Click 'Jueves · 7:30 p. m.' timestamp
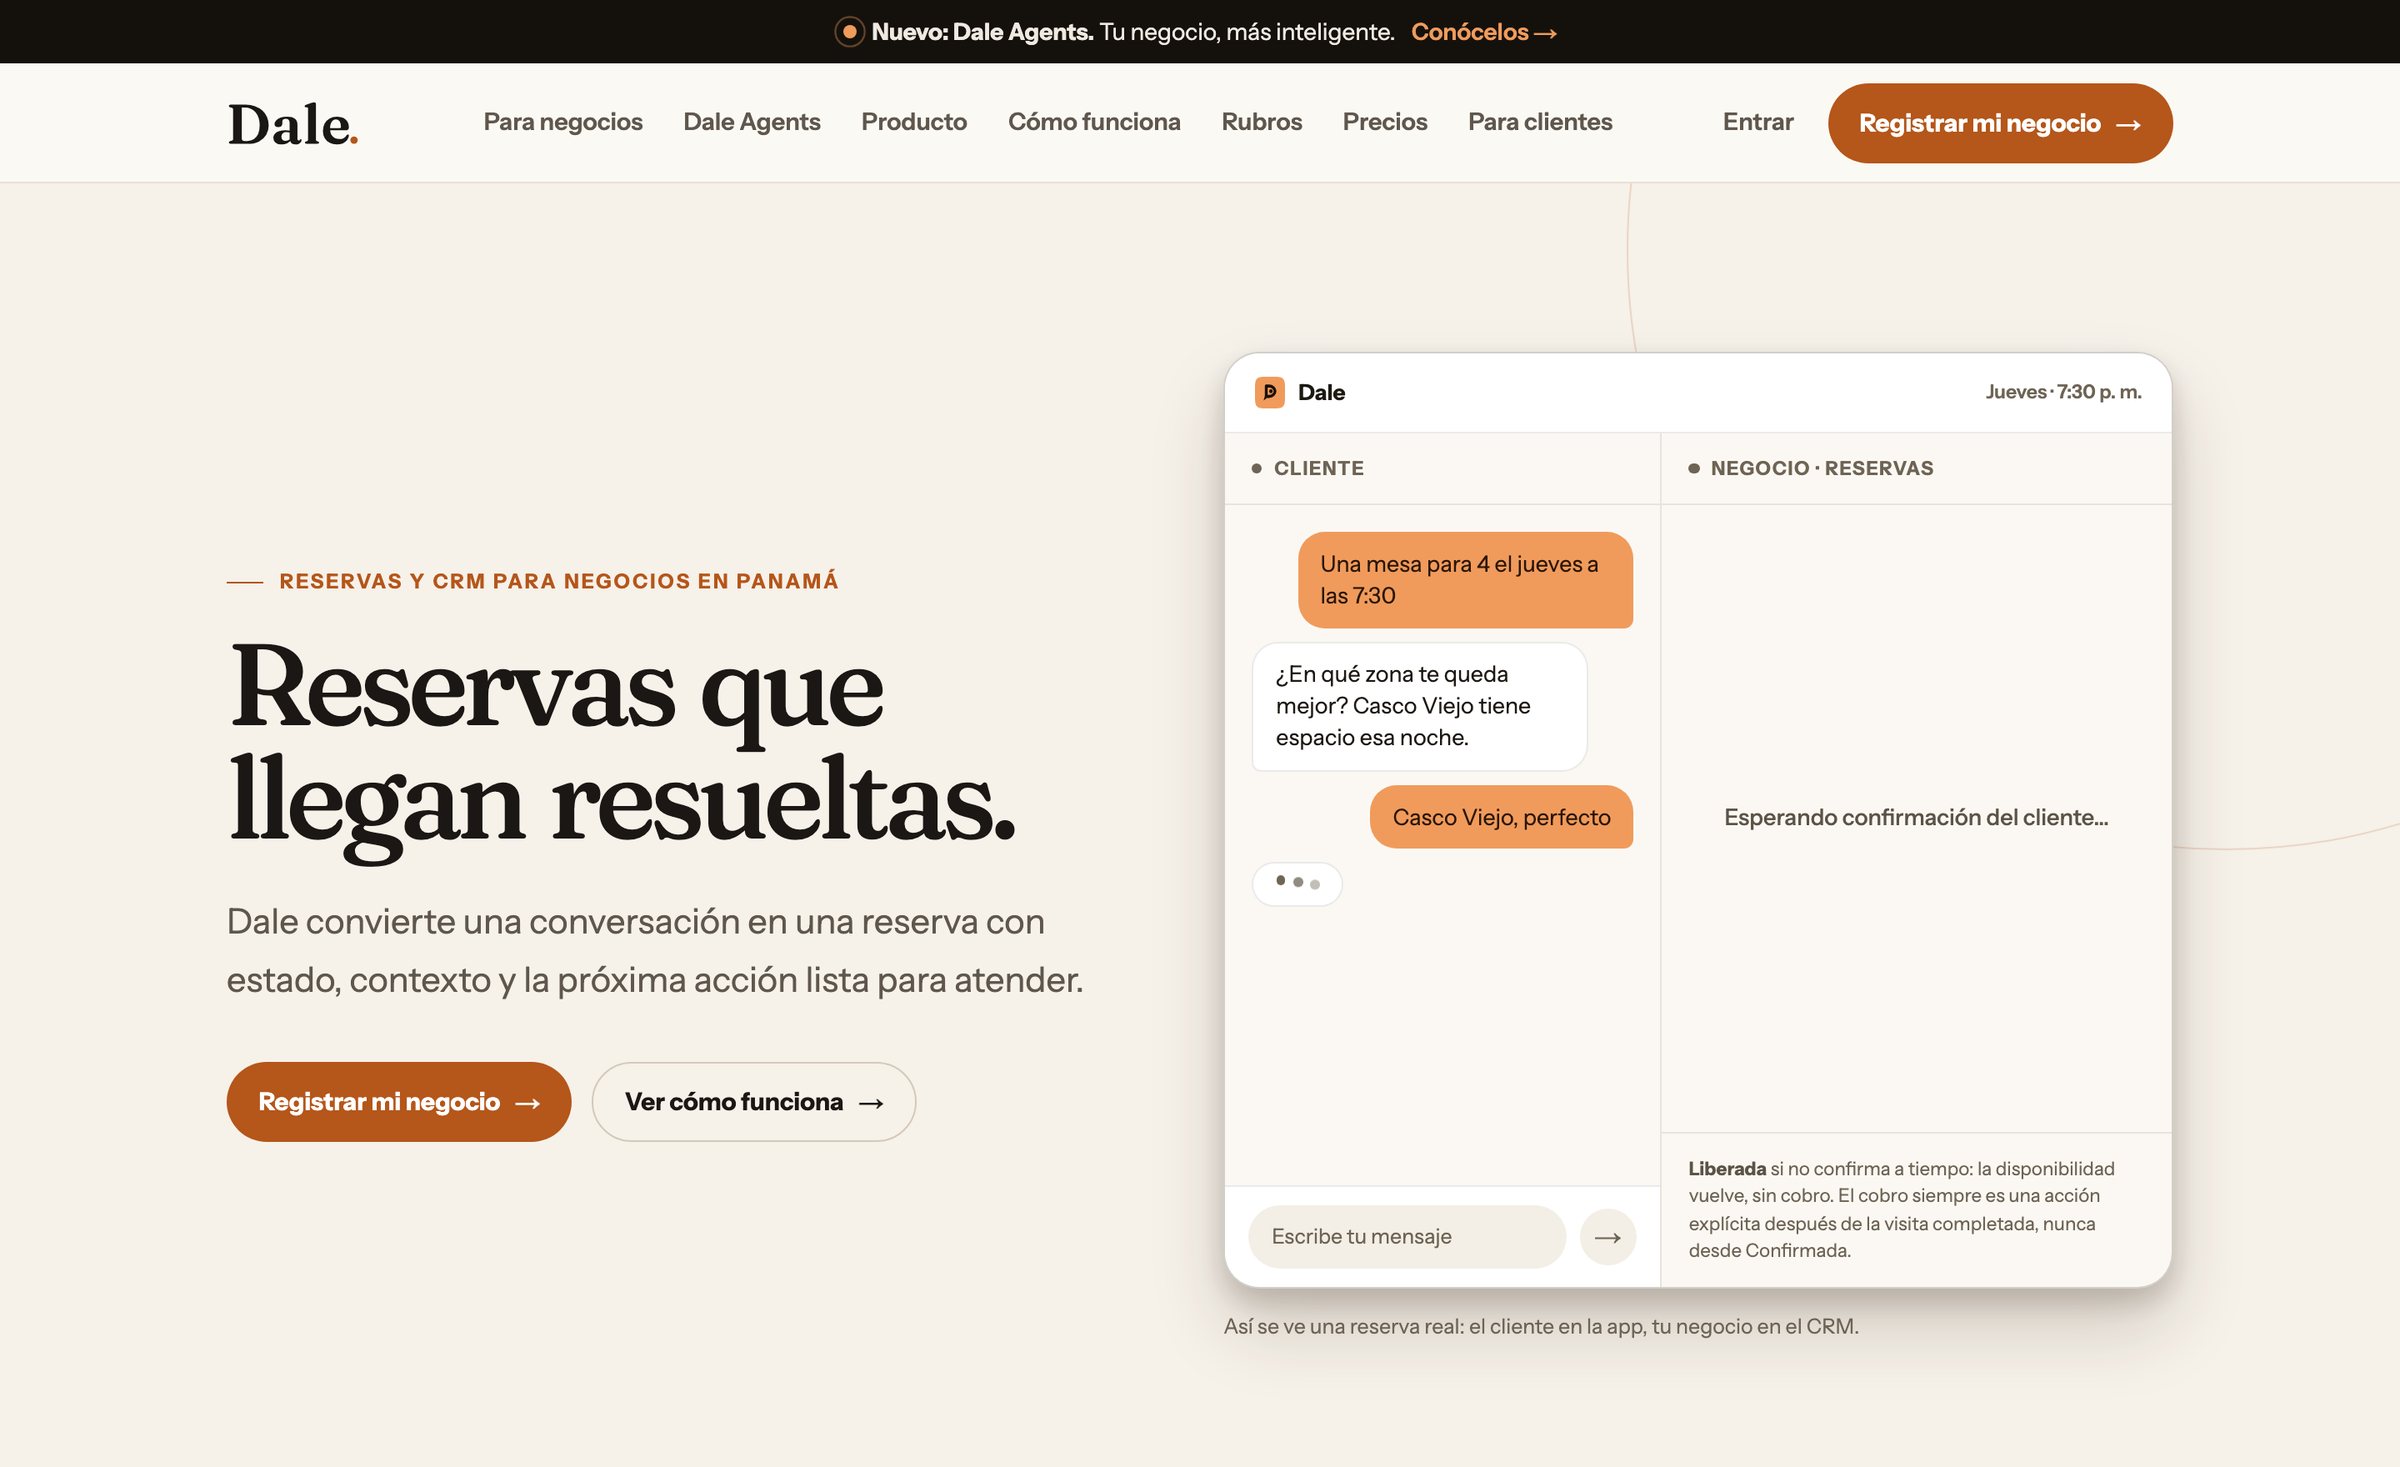Screen dimensions: 2400x1467 pos(2063,392)
